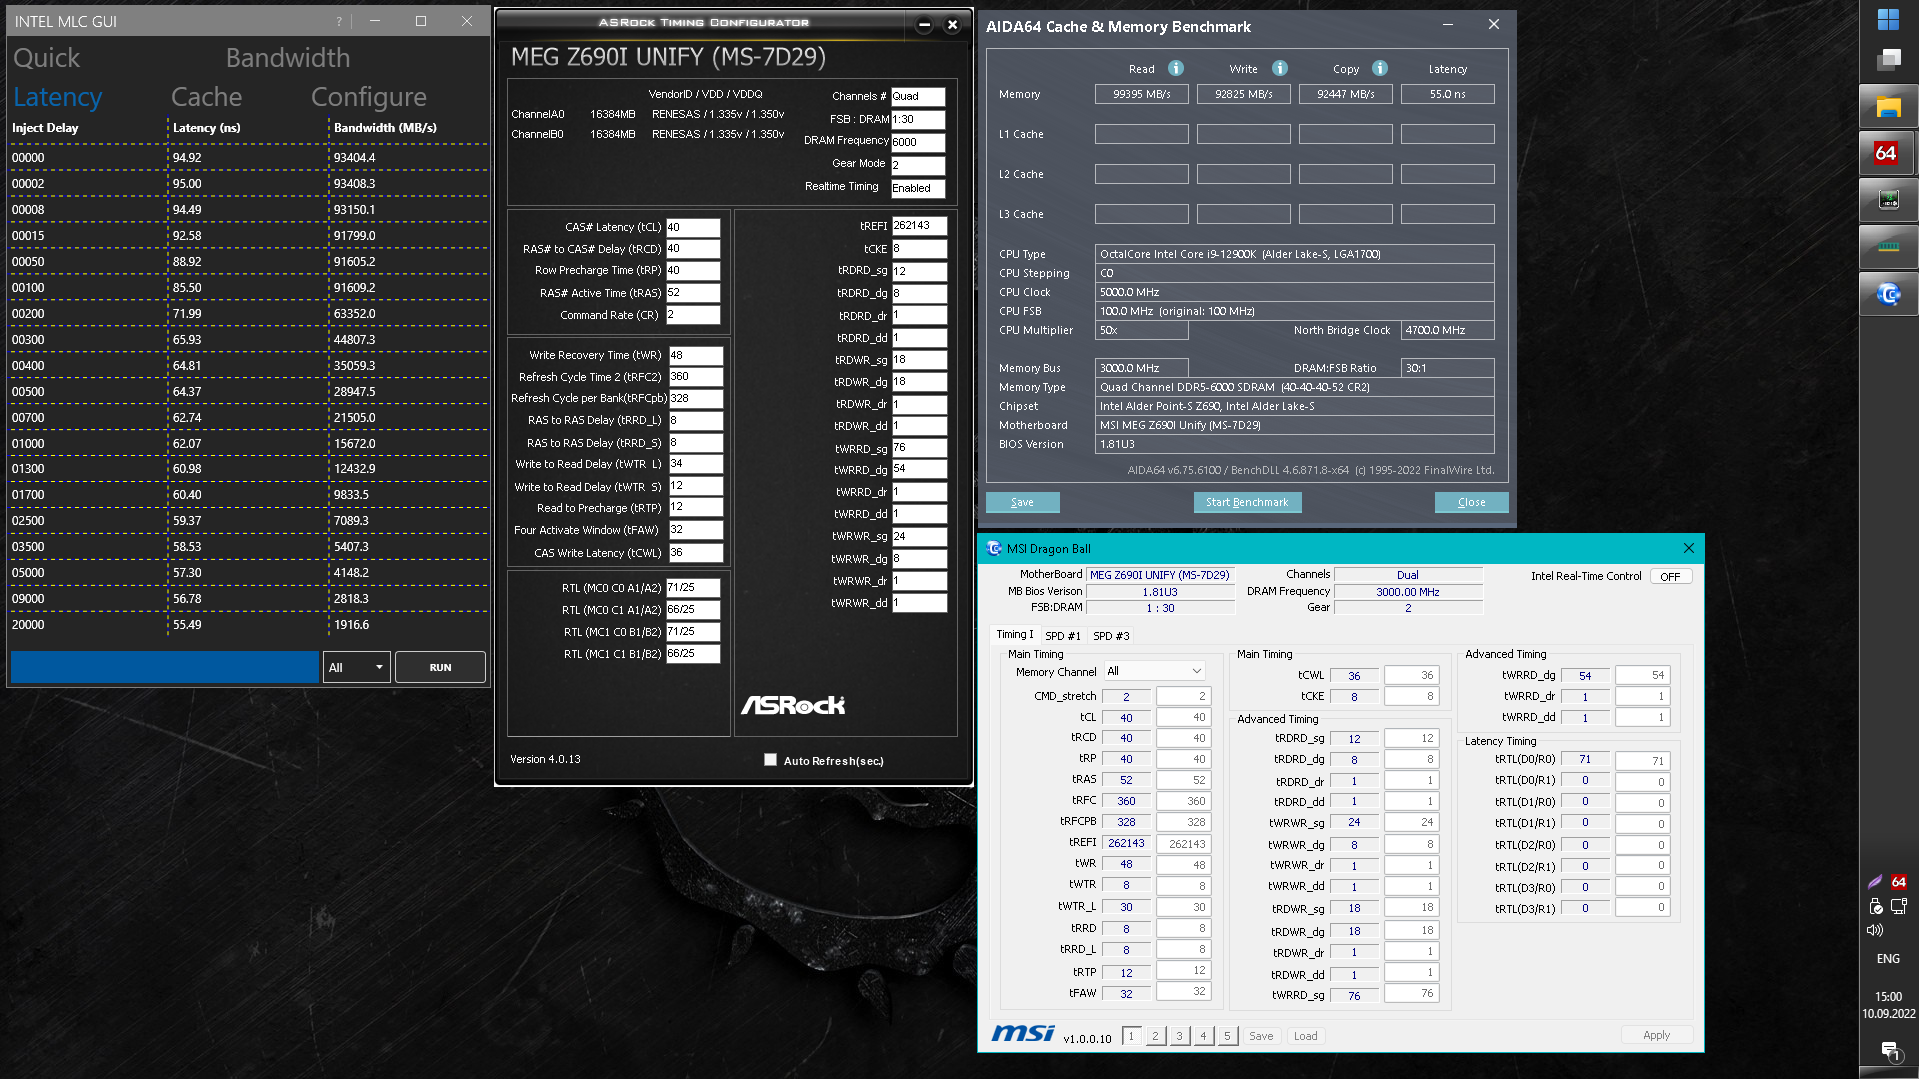Click the tCL editable field in Dragon Ball
1919x1079 pixels.
(1182, 717)
